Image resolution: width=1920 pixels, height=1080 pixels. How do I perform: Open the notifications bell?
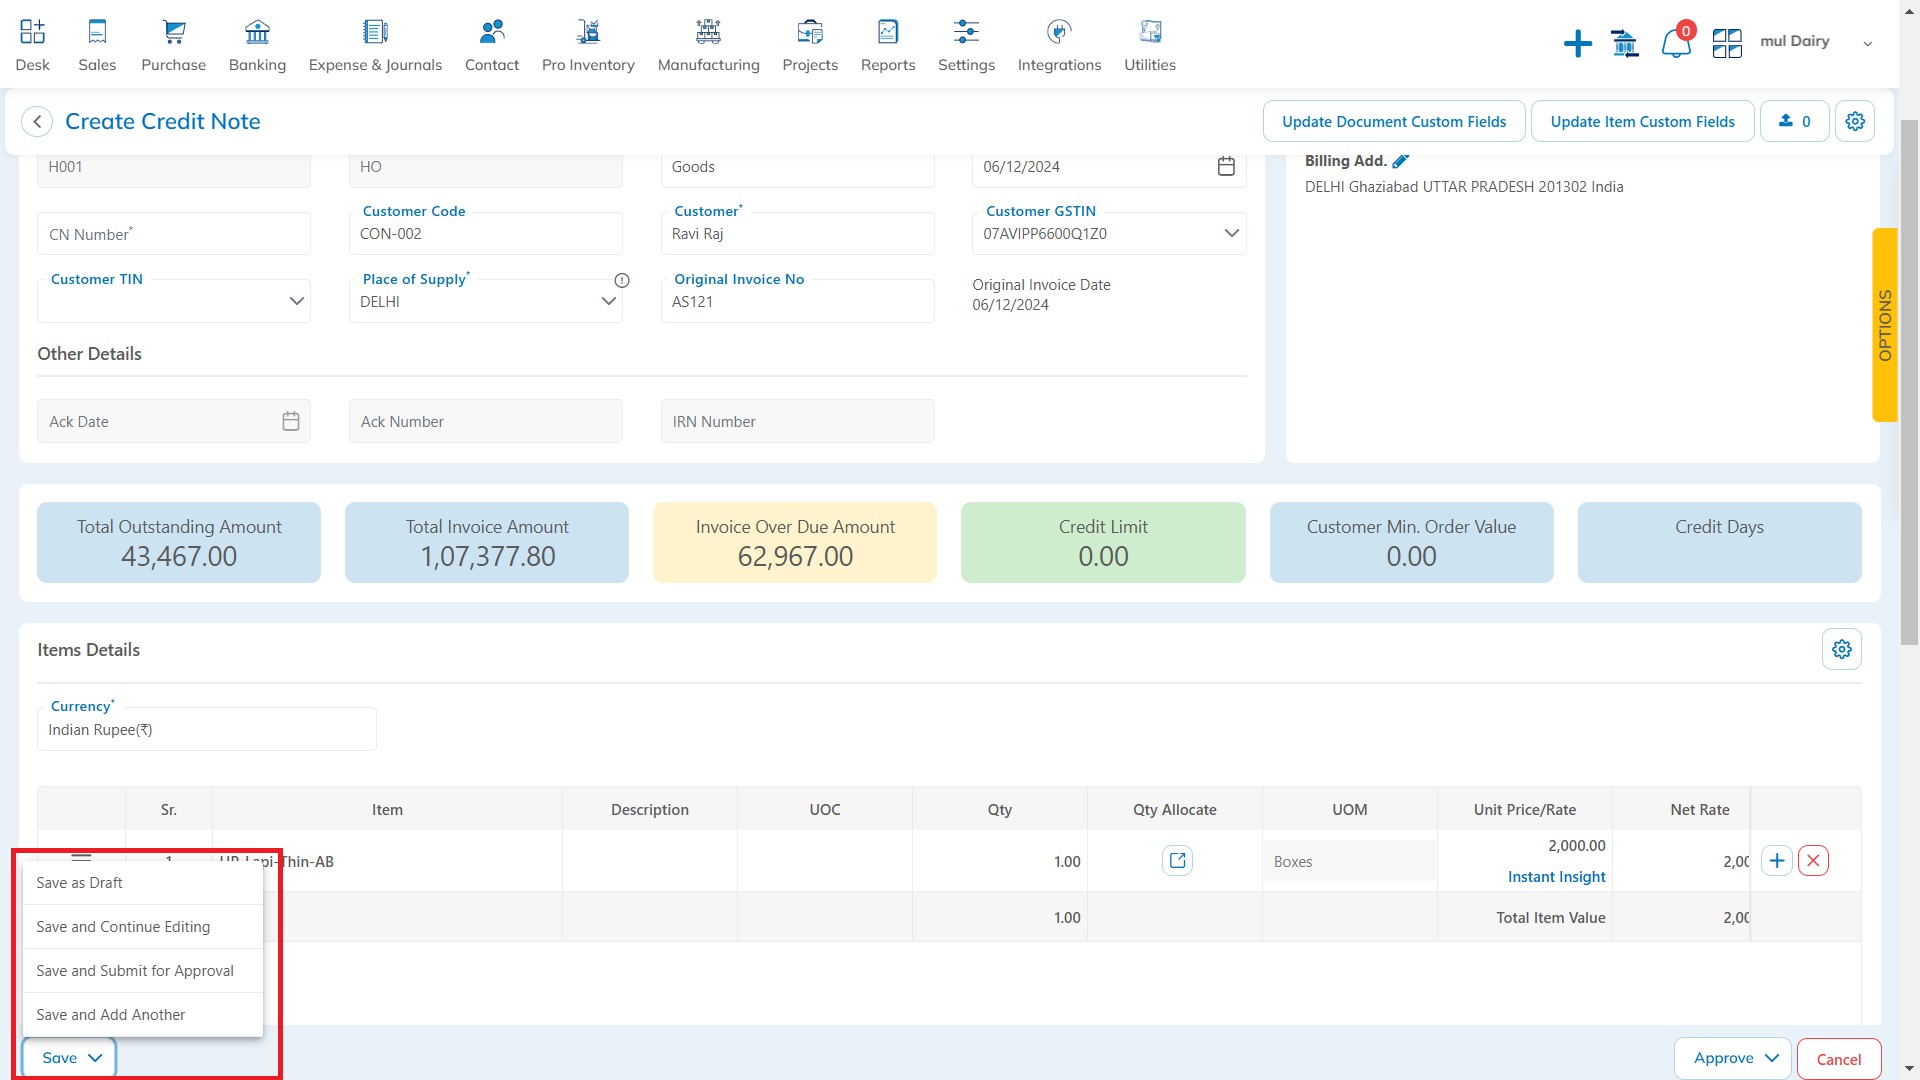[x=1676, y=43]
